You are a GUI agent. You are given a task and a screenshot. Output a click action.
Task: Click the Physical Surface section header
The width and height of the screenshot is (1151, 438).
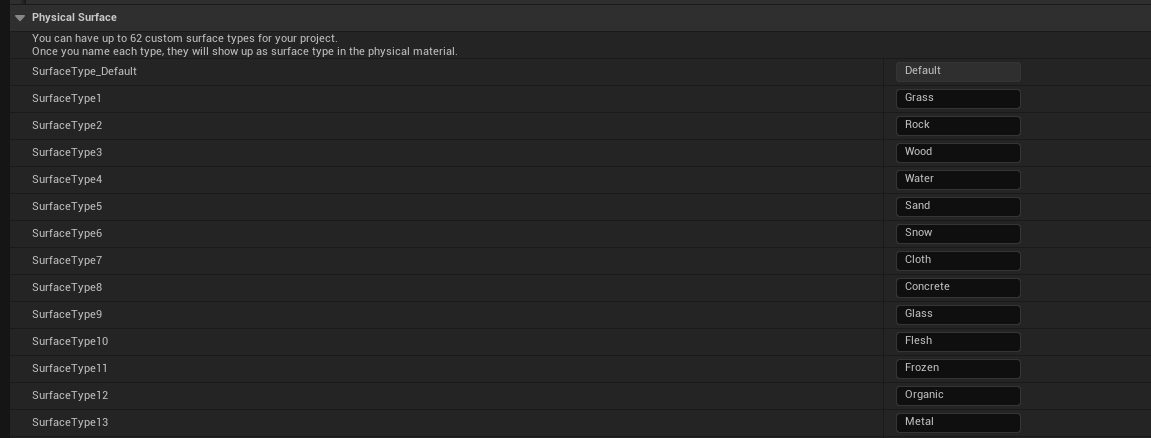click(x=74, y=18)
